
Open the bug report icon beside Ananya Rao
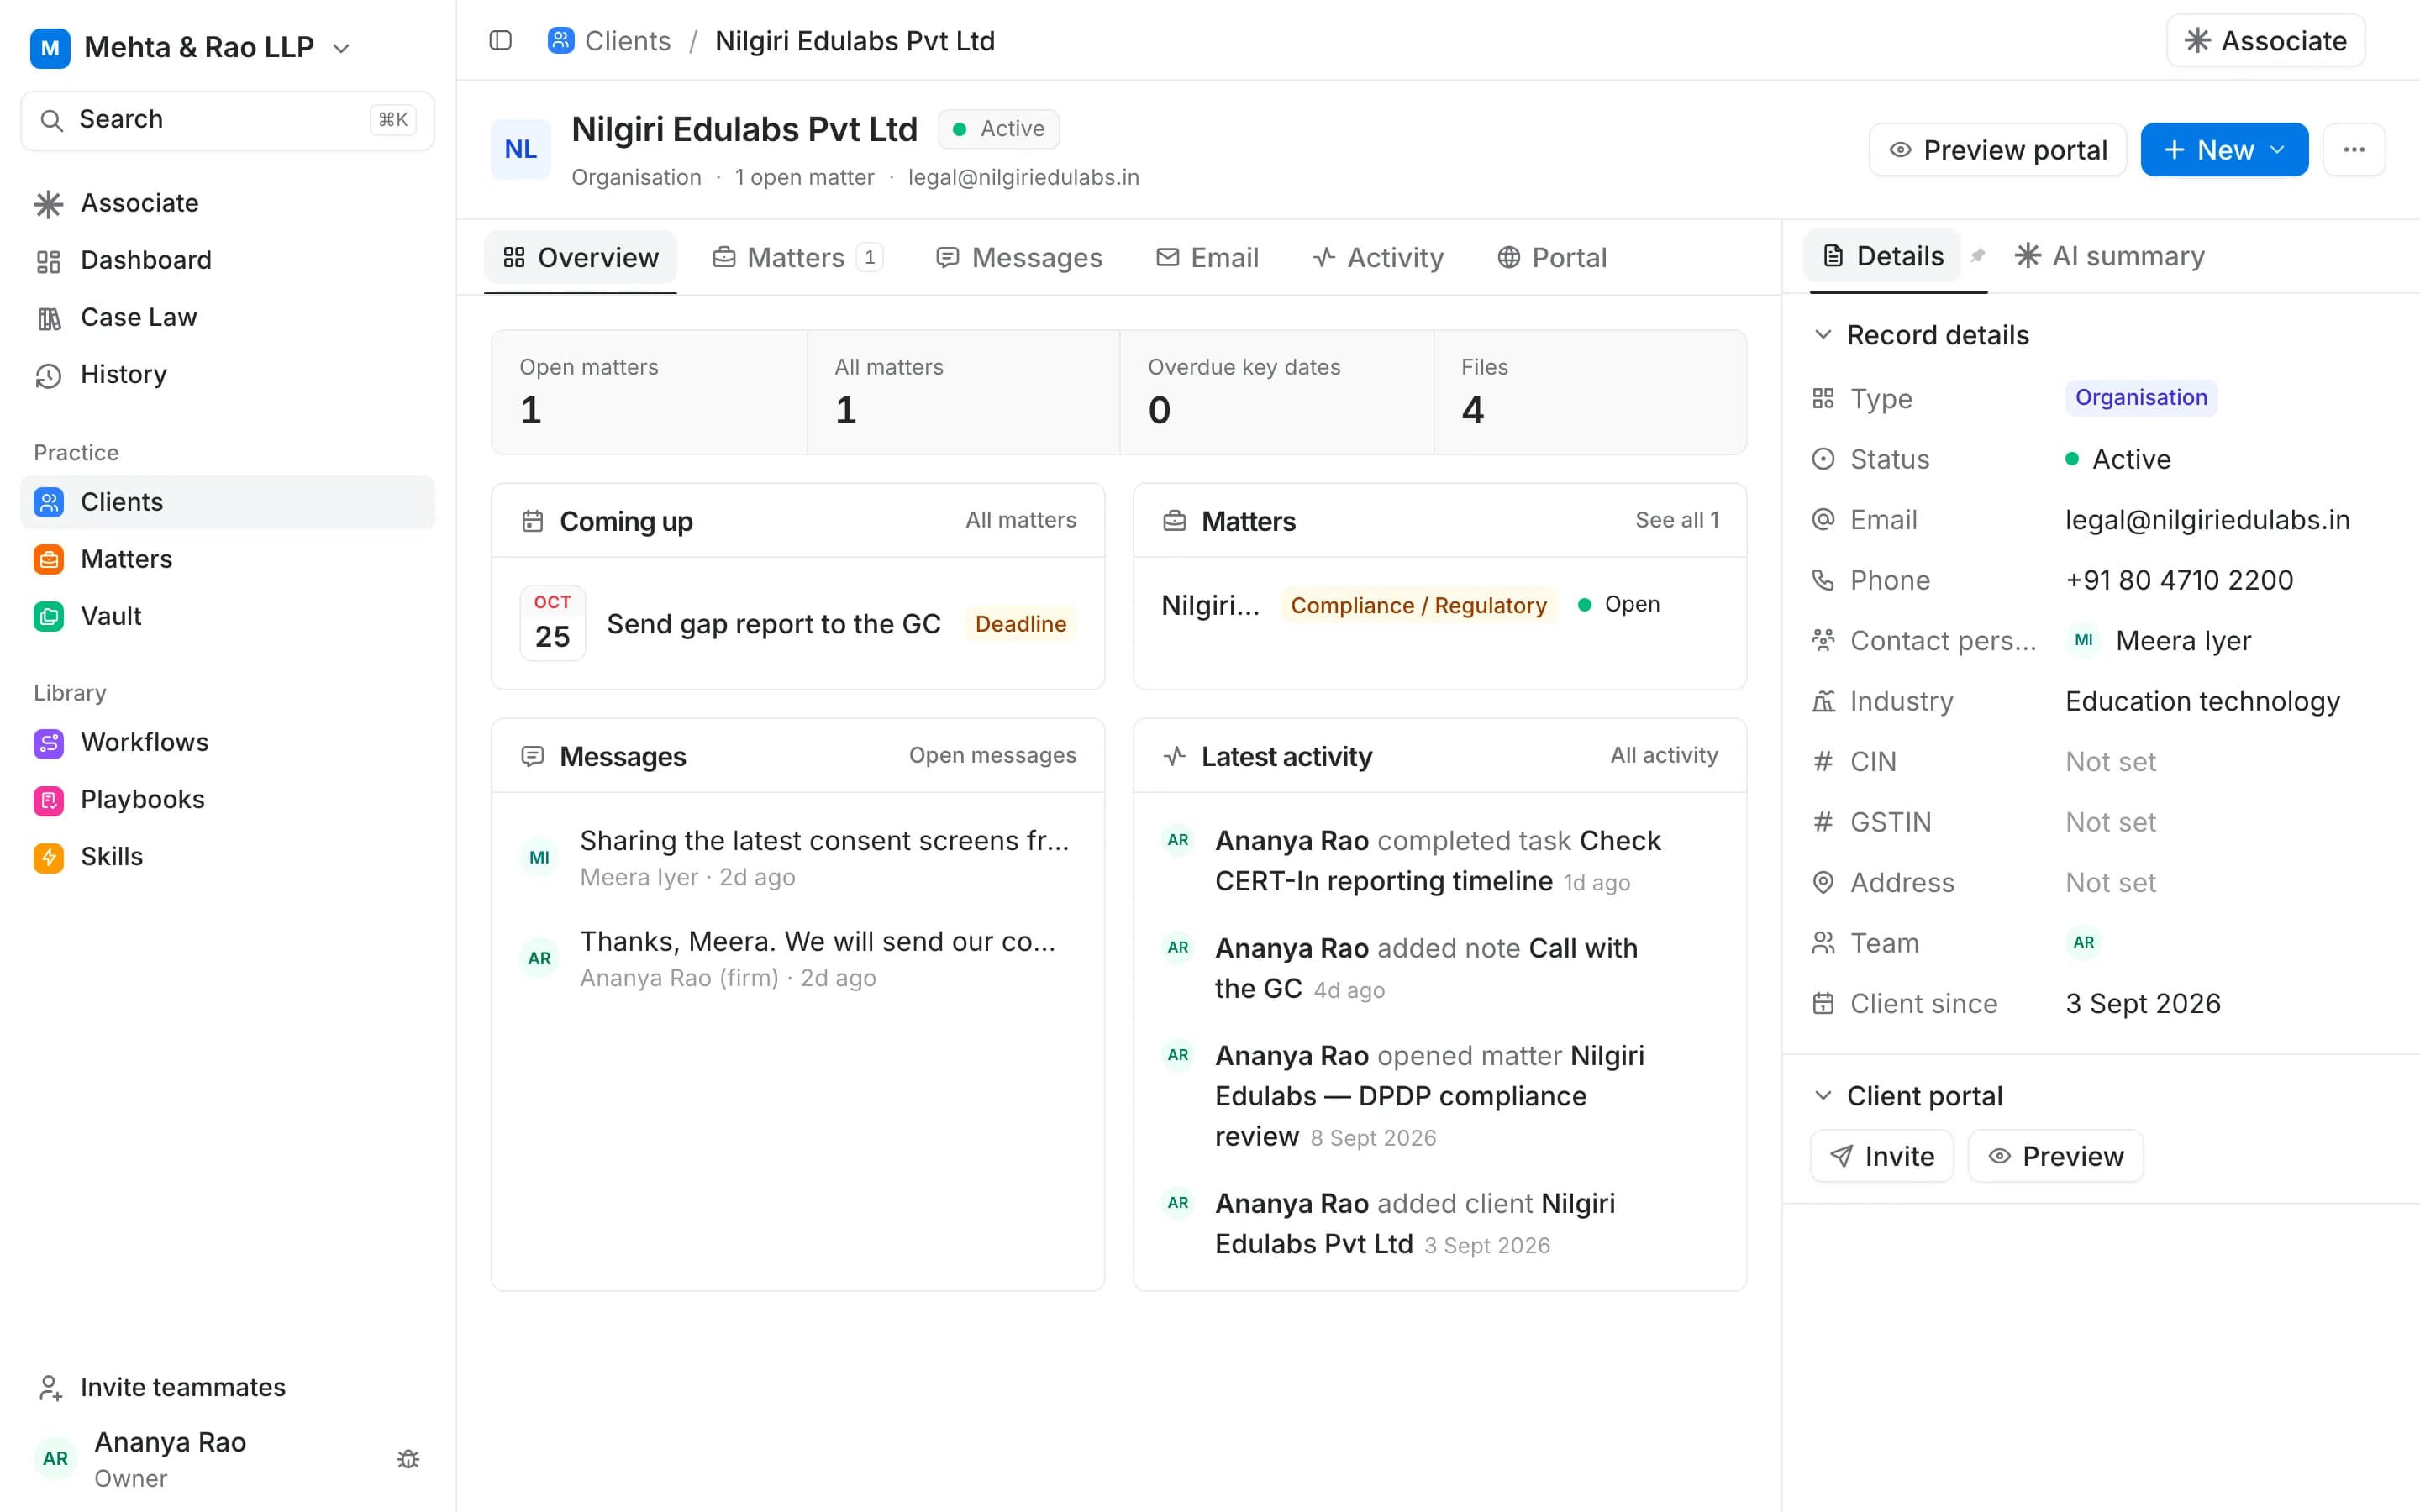point(408,1459)
